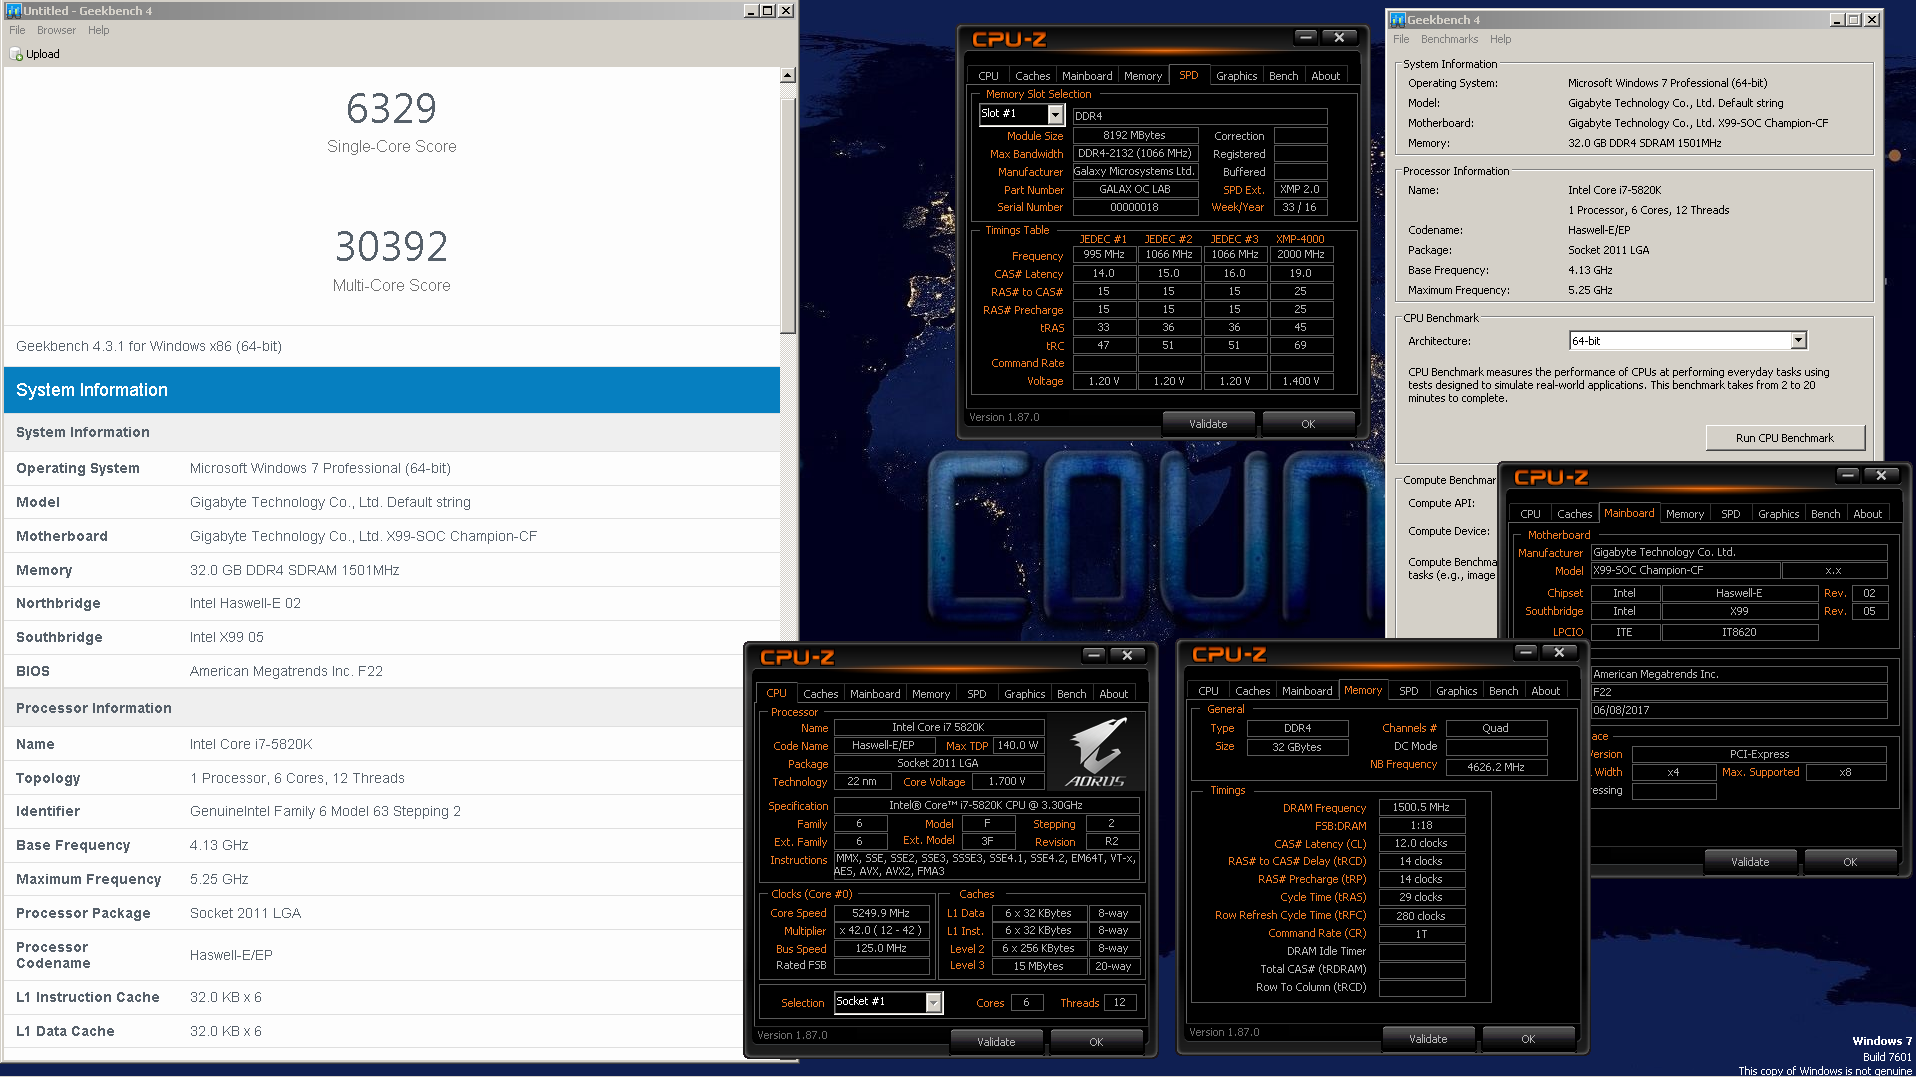Image resolution: width=1916 pixels, height=1077 pixels.
Task: Open the Memory Slot #1 dropdown
Action: point(1055,115)
